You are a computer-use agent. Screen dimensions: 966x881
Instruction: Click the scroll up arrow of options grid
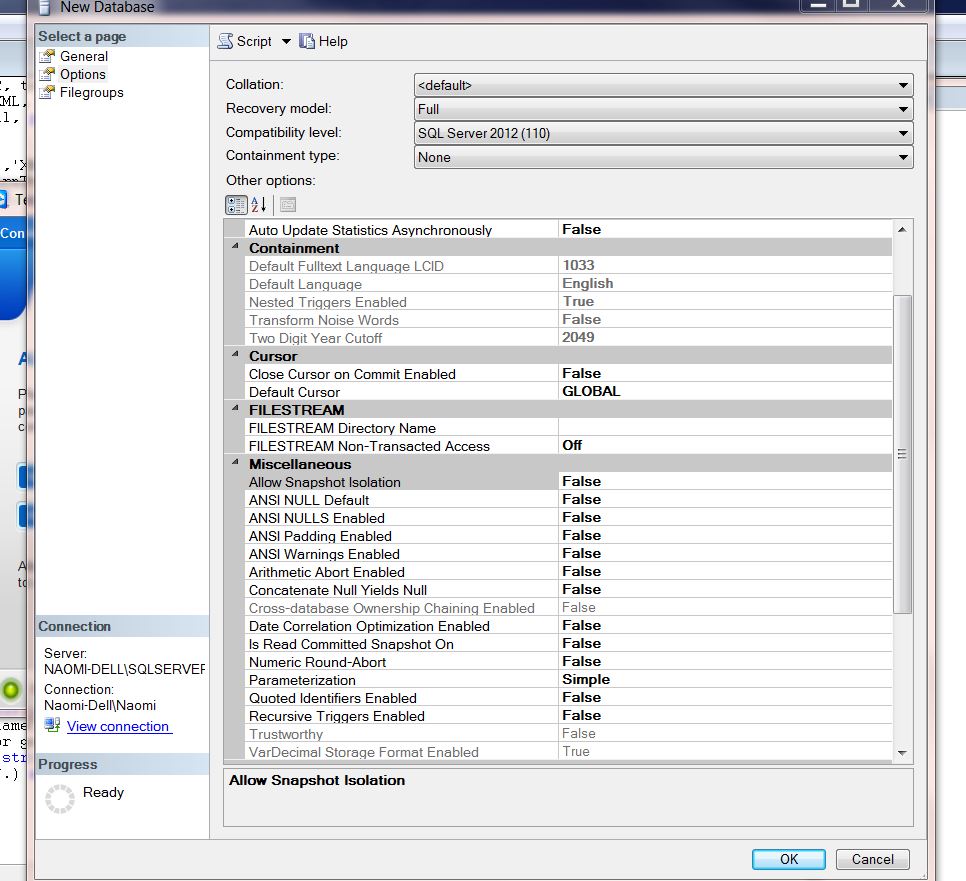pyautogui.click(x=902, y=230)
